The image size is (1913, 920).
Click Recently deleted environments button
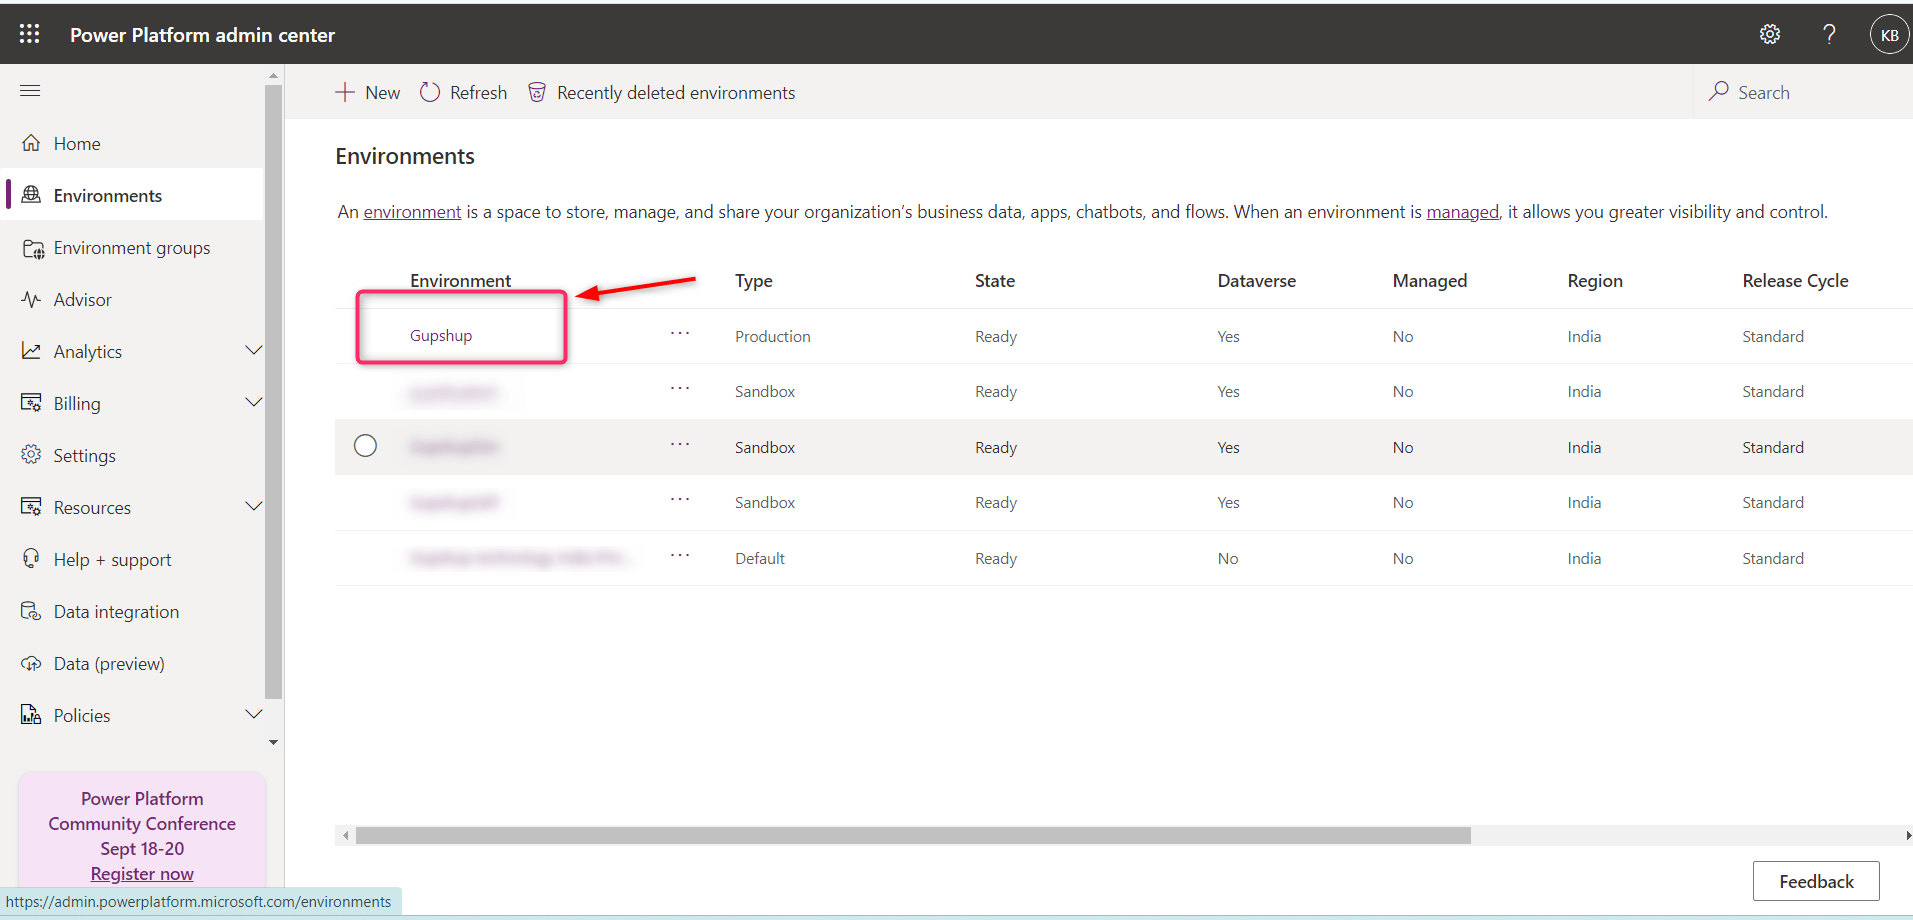tap(662, 92)
